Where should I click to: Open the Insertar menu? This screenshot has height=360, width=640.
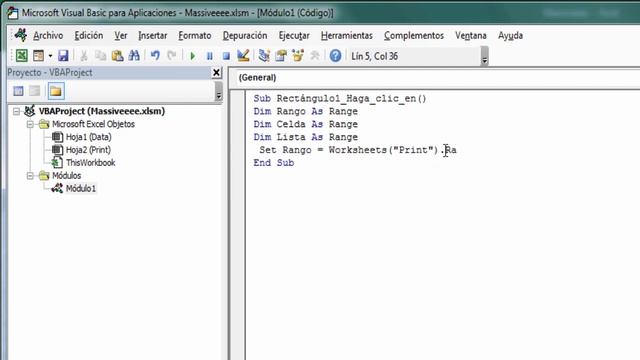point(153,36)
